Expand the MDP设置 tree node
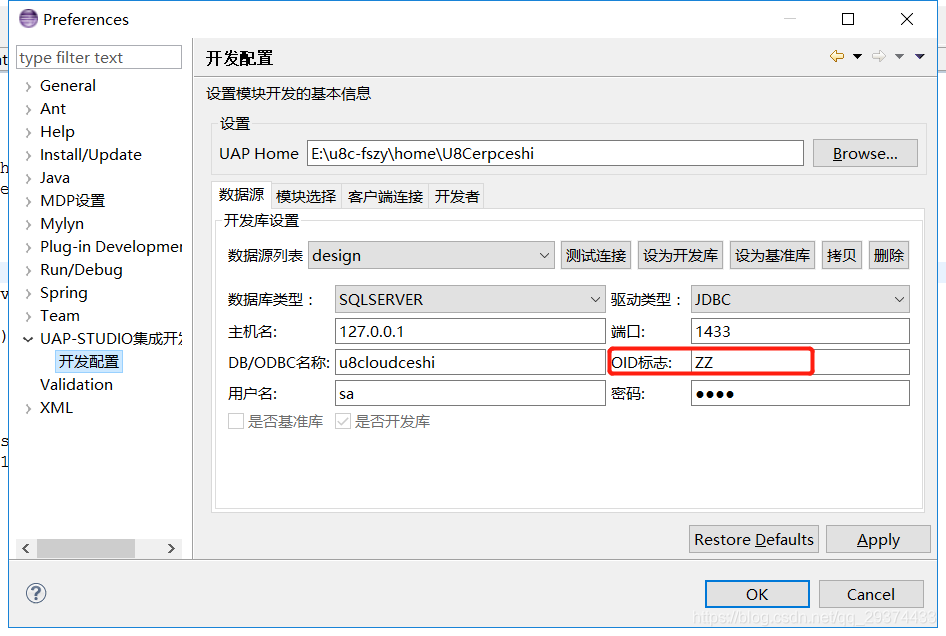This screenshot has height=636, width=946. point(28,201)
